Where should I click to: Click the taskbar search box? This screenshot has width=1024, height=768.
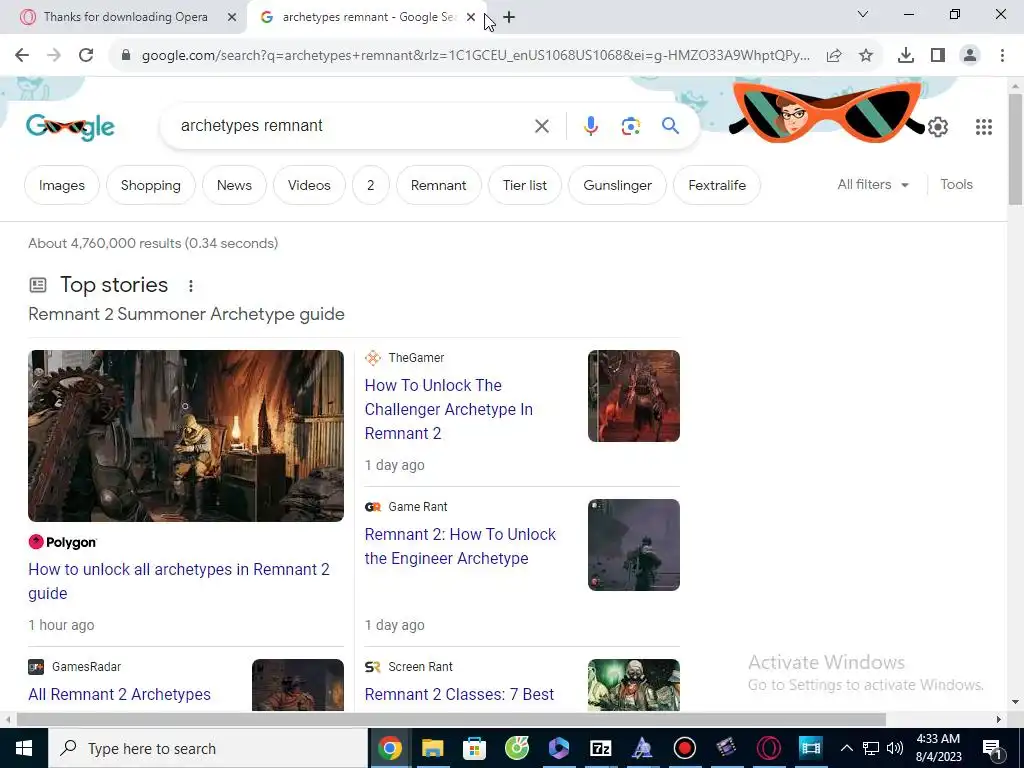[x=208, y=748]
